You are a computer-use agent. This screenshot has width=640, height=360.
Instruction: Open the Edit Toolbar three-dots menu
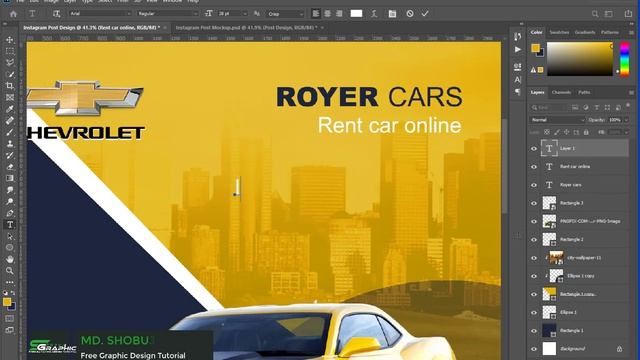[10, 282]
